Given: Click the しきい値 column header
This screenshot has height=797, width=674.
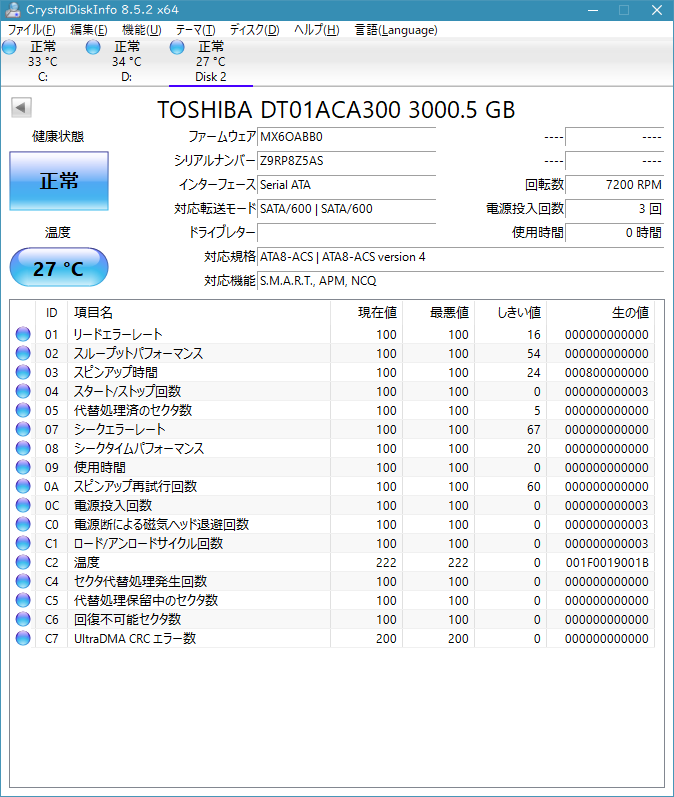Looking at the screenshot, I should click(511, 313).
